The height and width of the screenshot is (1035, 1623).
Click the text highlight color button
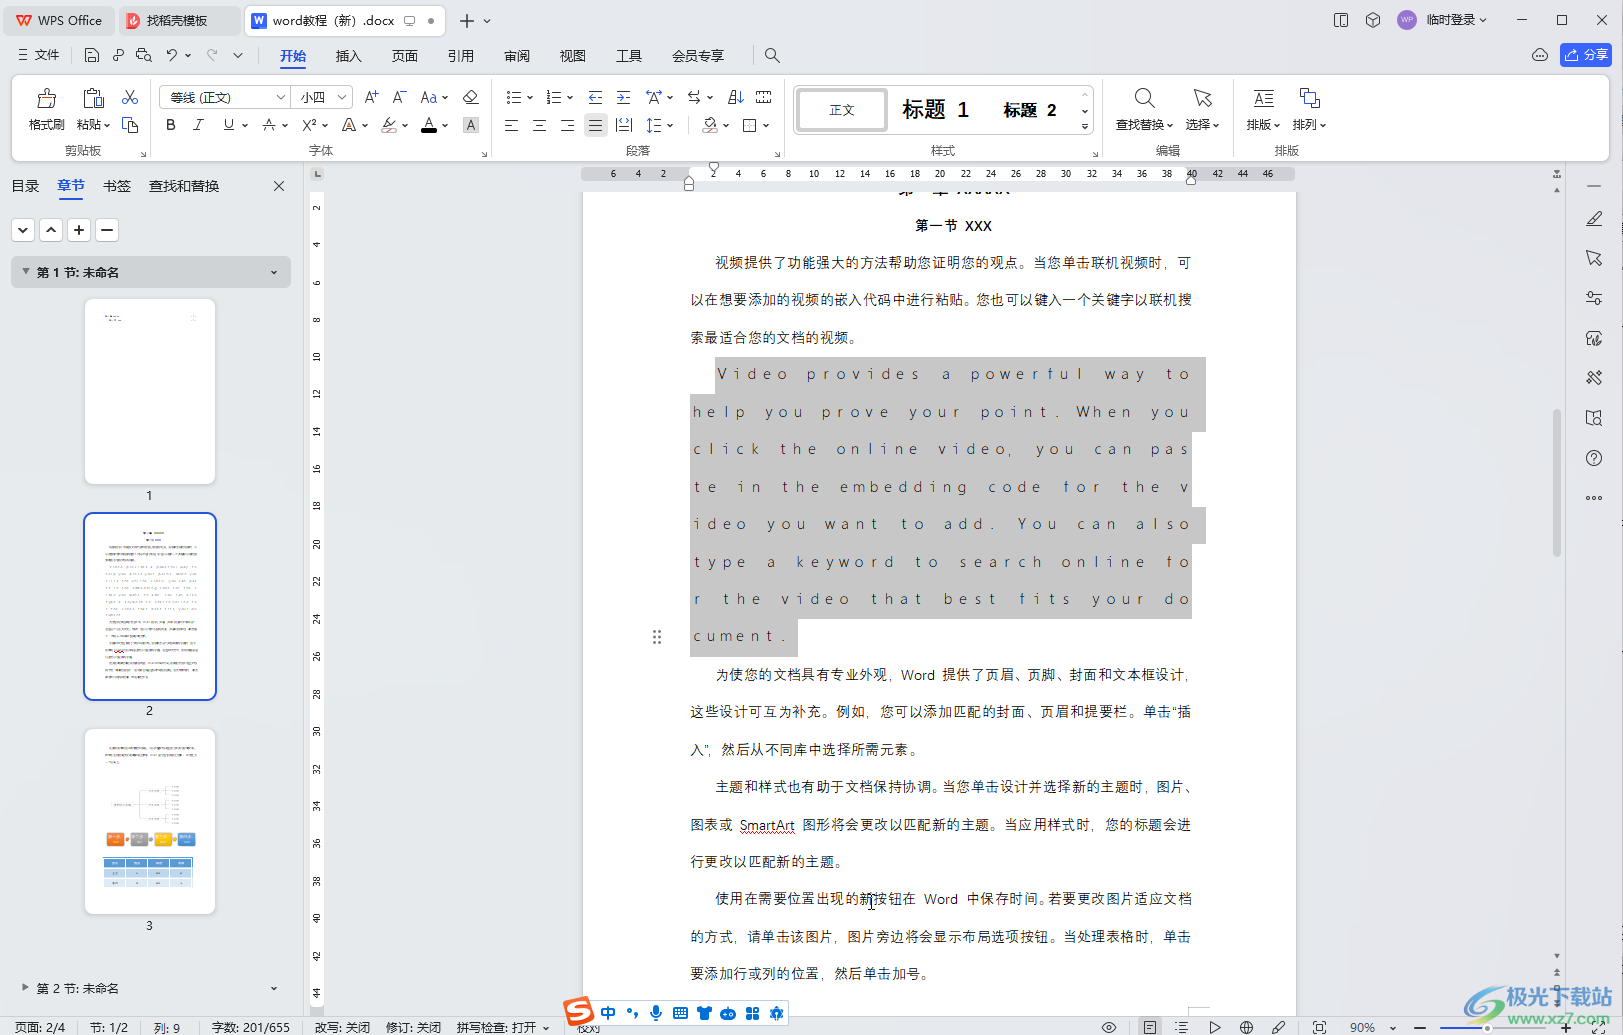click(x=389, y=125)
